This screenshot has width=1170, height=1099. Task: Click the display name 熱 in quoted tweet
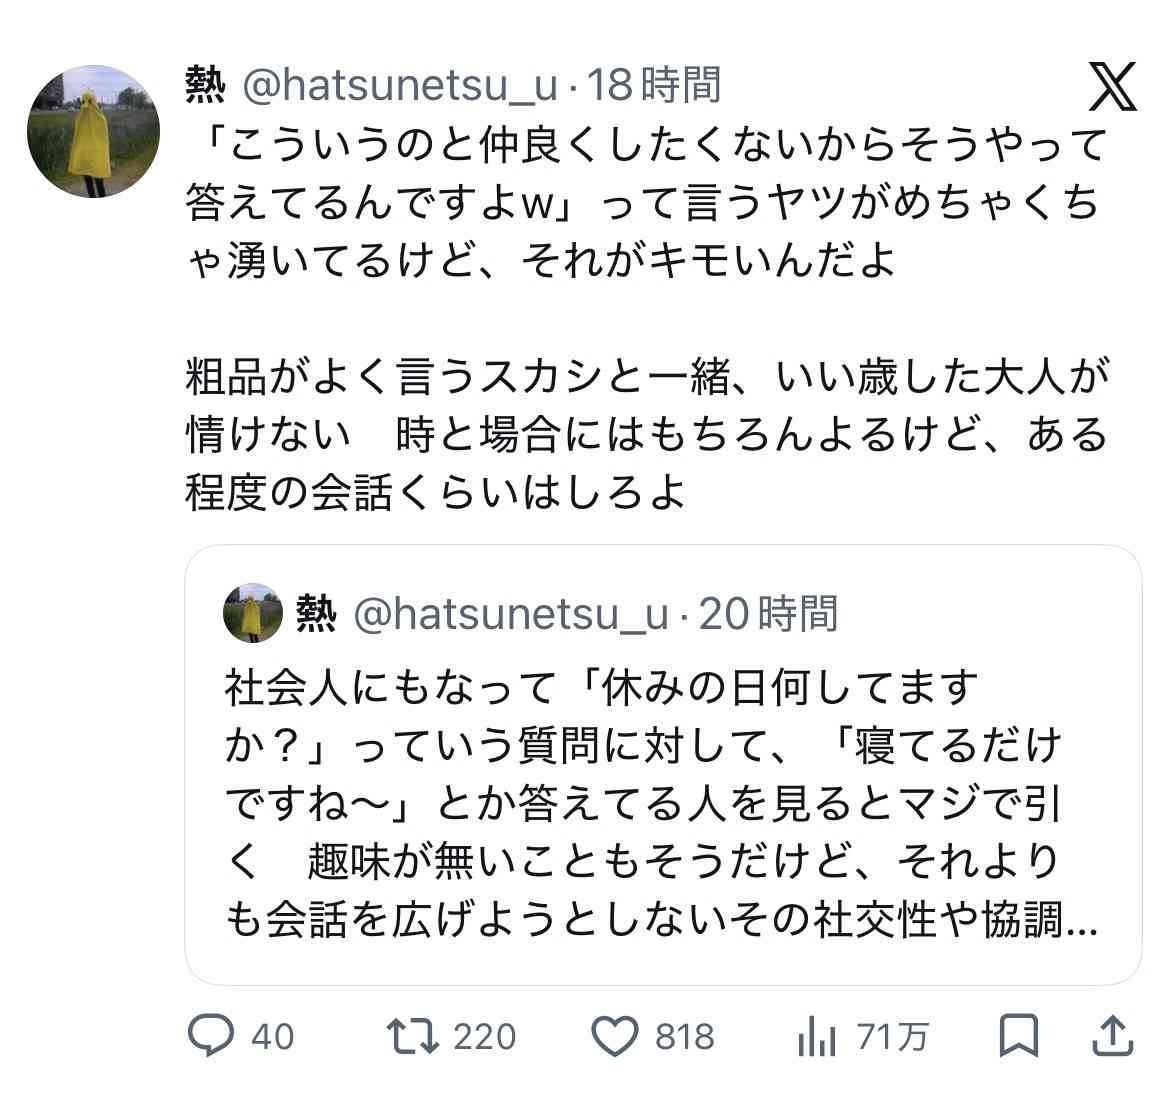[316, 613]
